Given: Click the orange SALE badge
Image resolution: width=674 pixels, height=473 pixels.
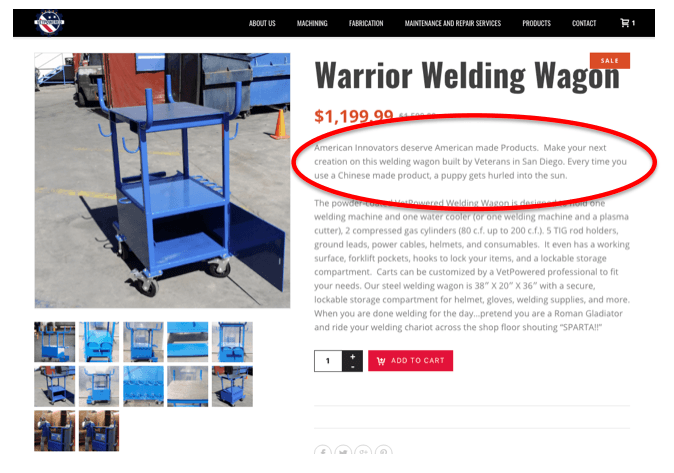Looking at the screenshot, I should coord(610,61).
